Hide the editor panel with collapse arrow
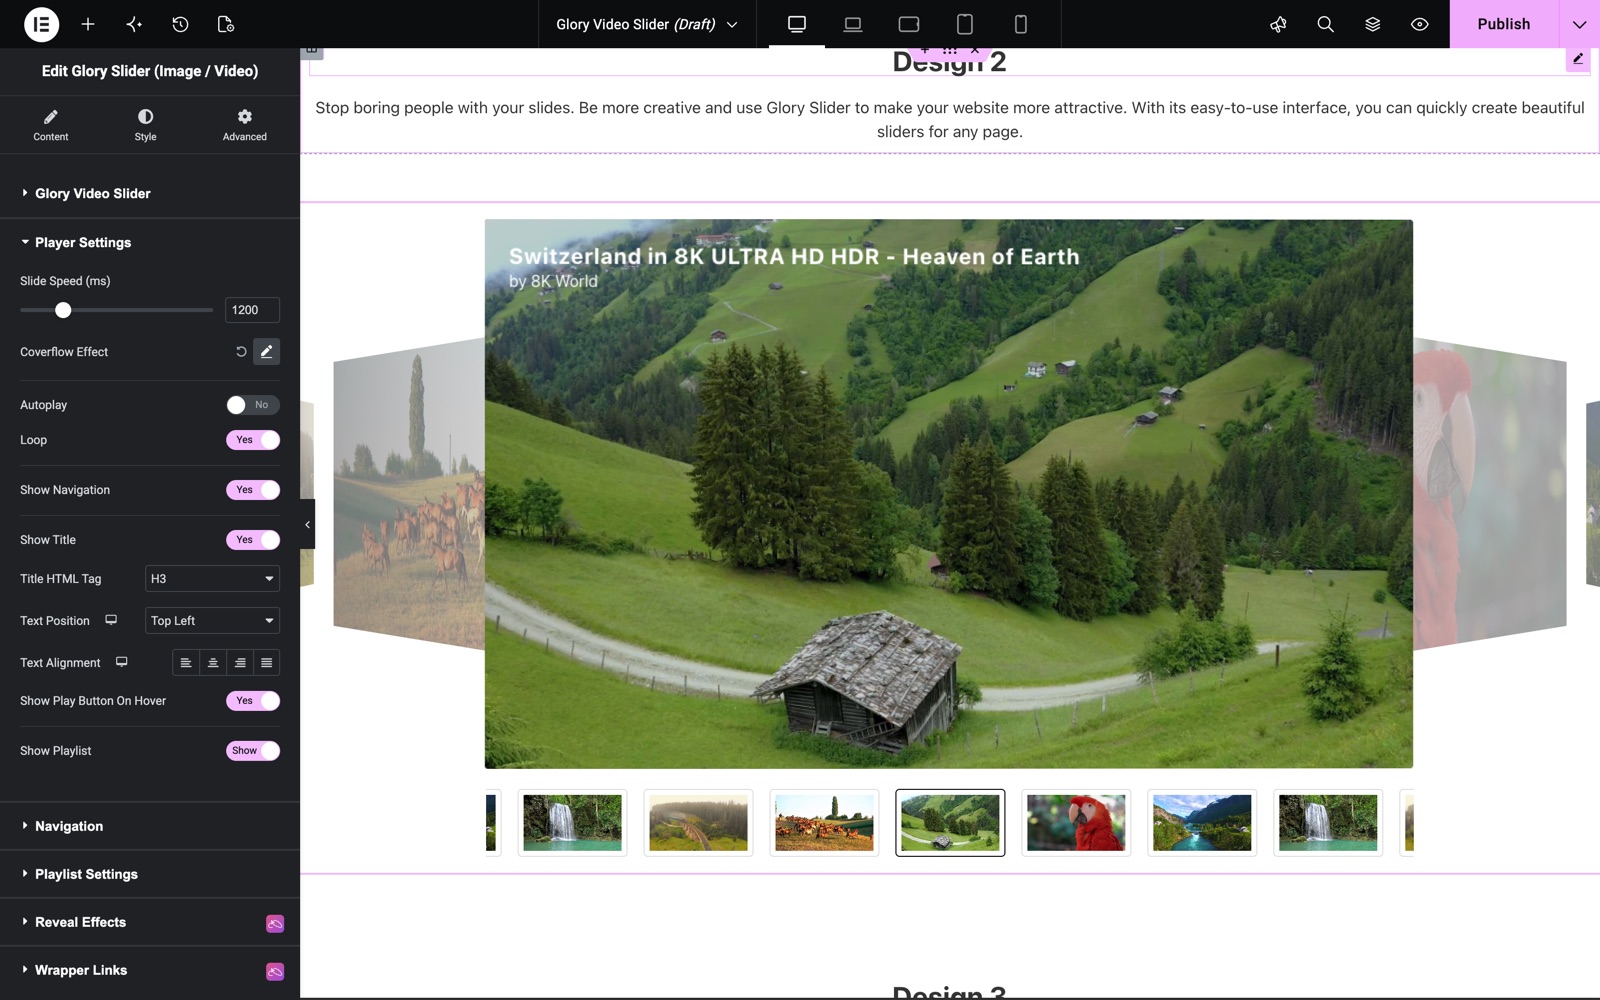This screenshot has height=1000, width=1600. (307, 524)
